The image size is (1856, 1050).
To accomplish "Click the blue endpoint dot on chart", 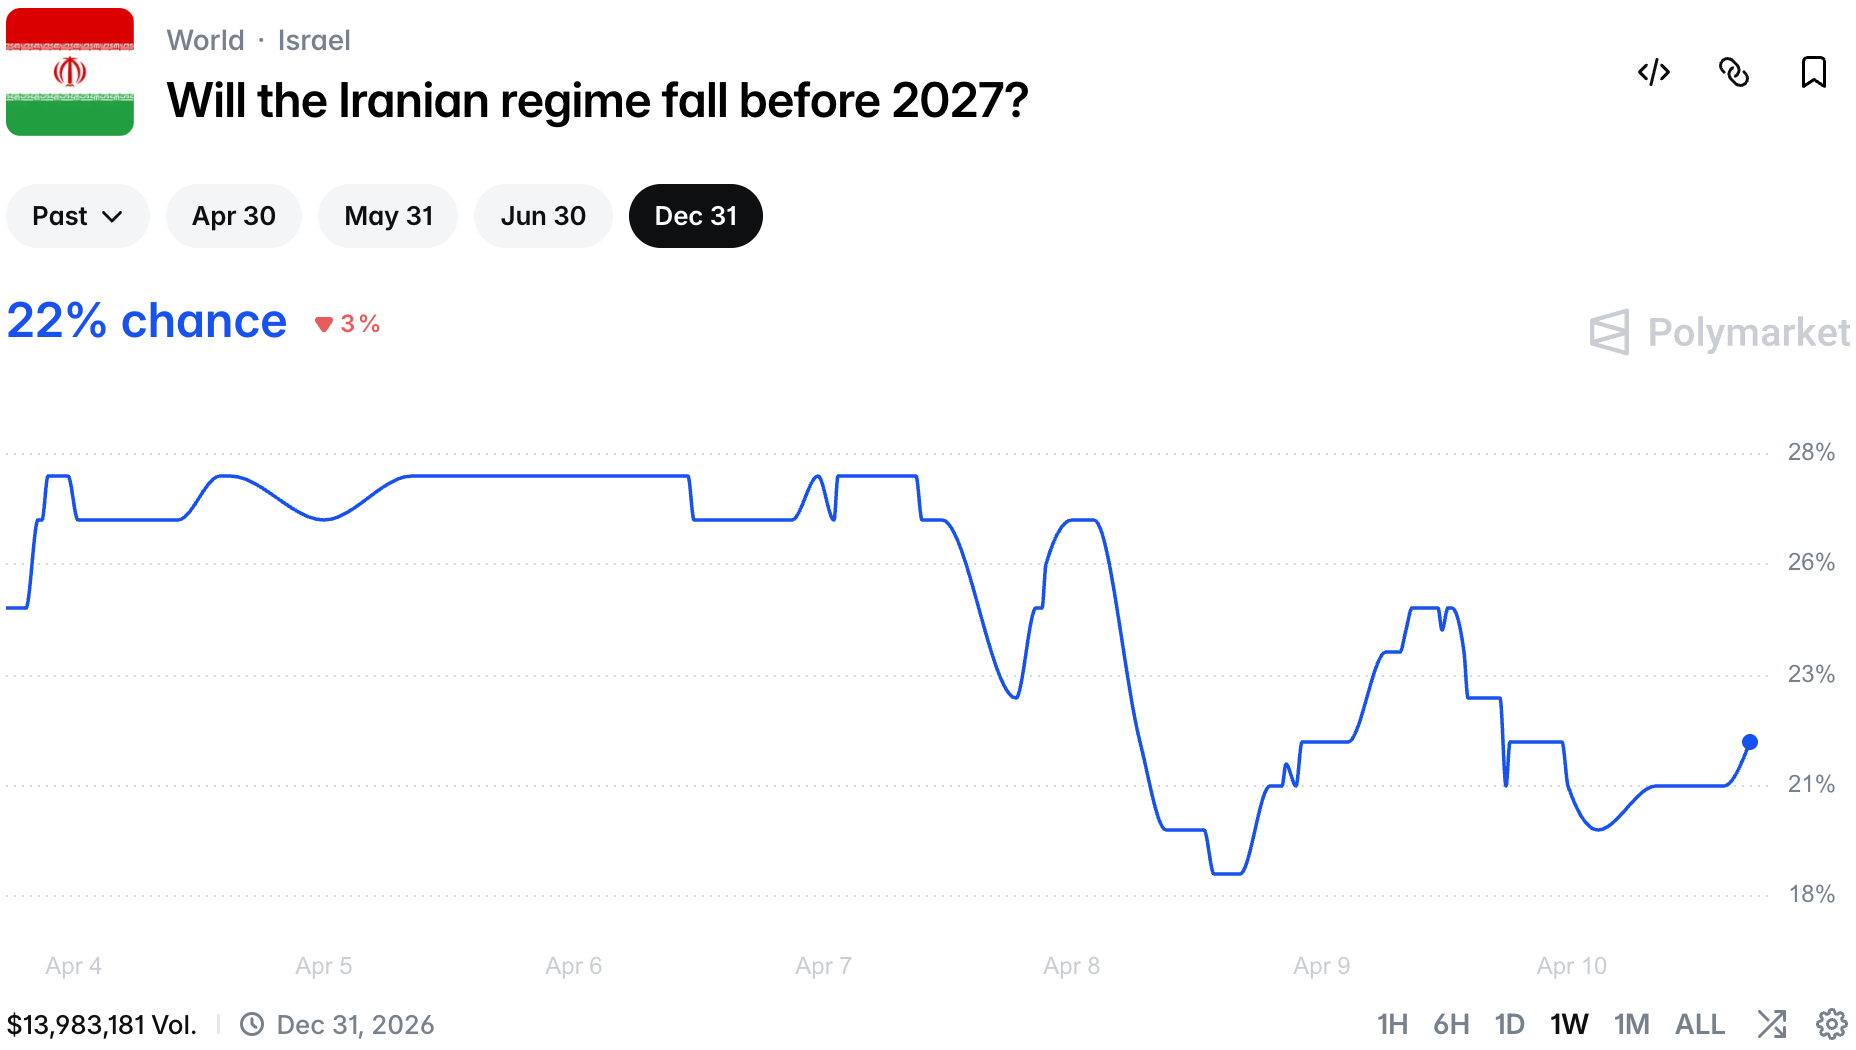I will [1749, 742].
